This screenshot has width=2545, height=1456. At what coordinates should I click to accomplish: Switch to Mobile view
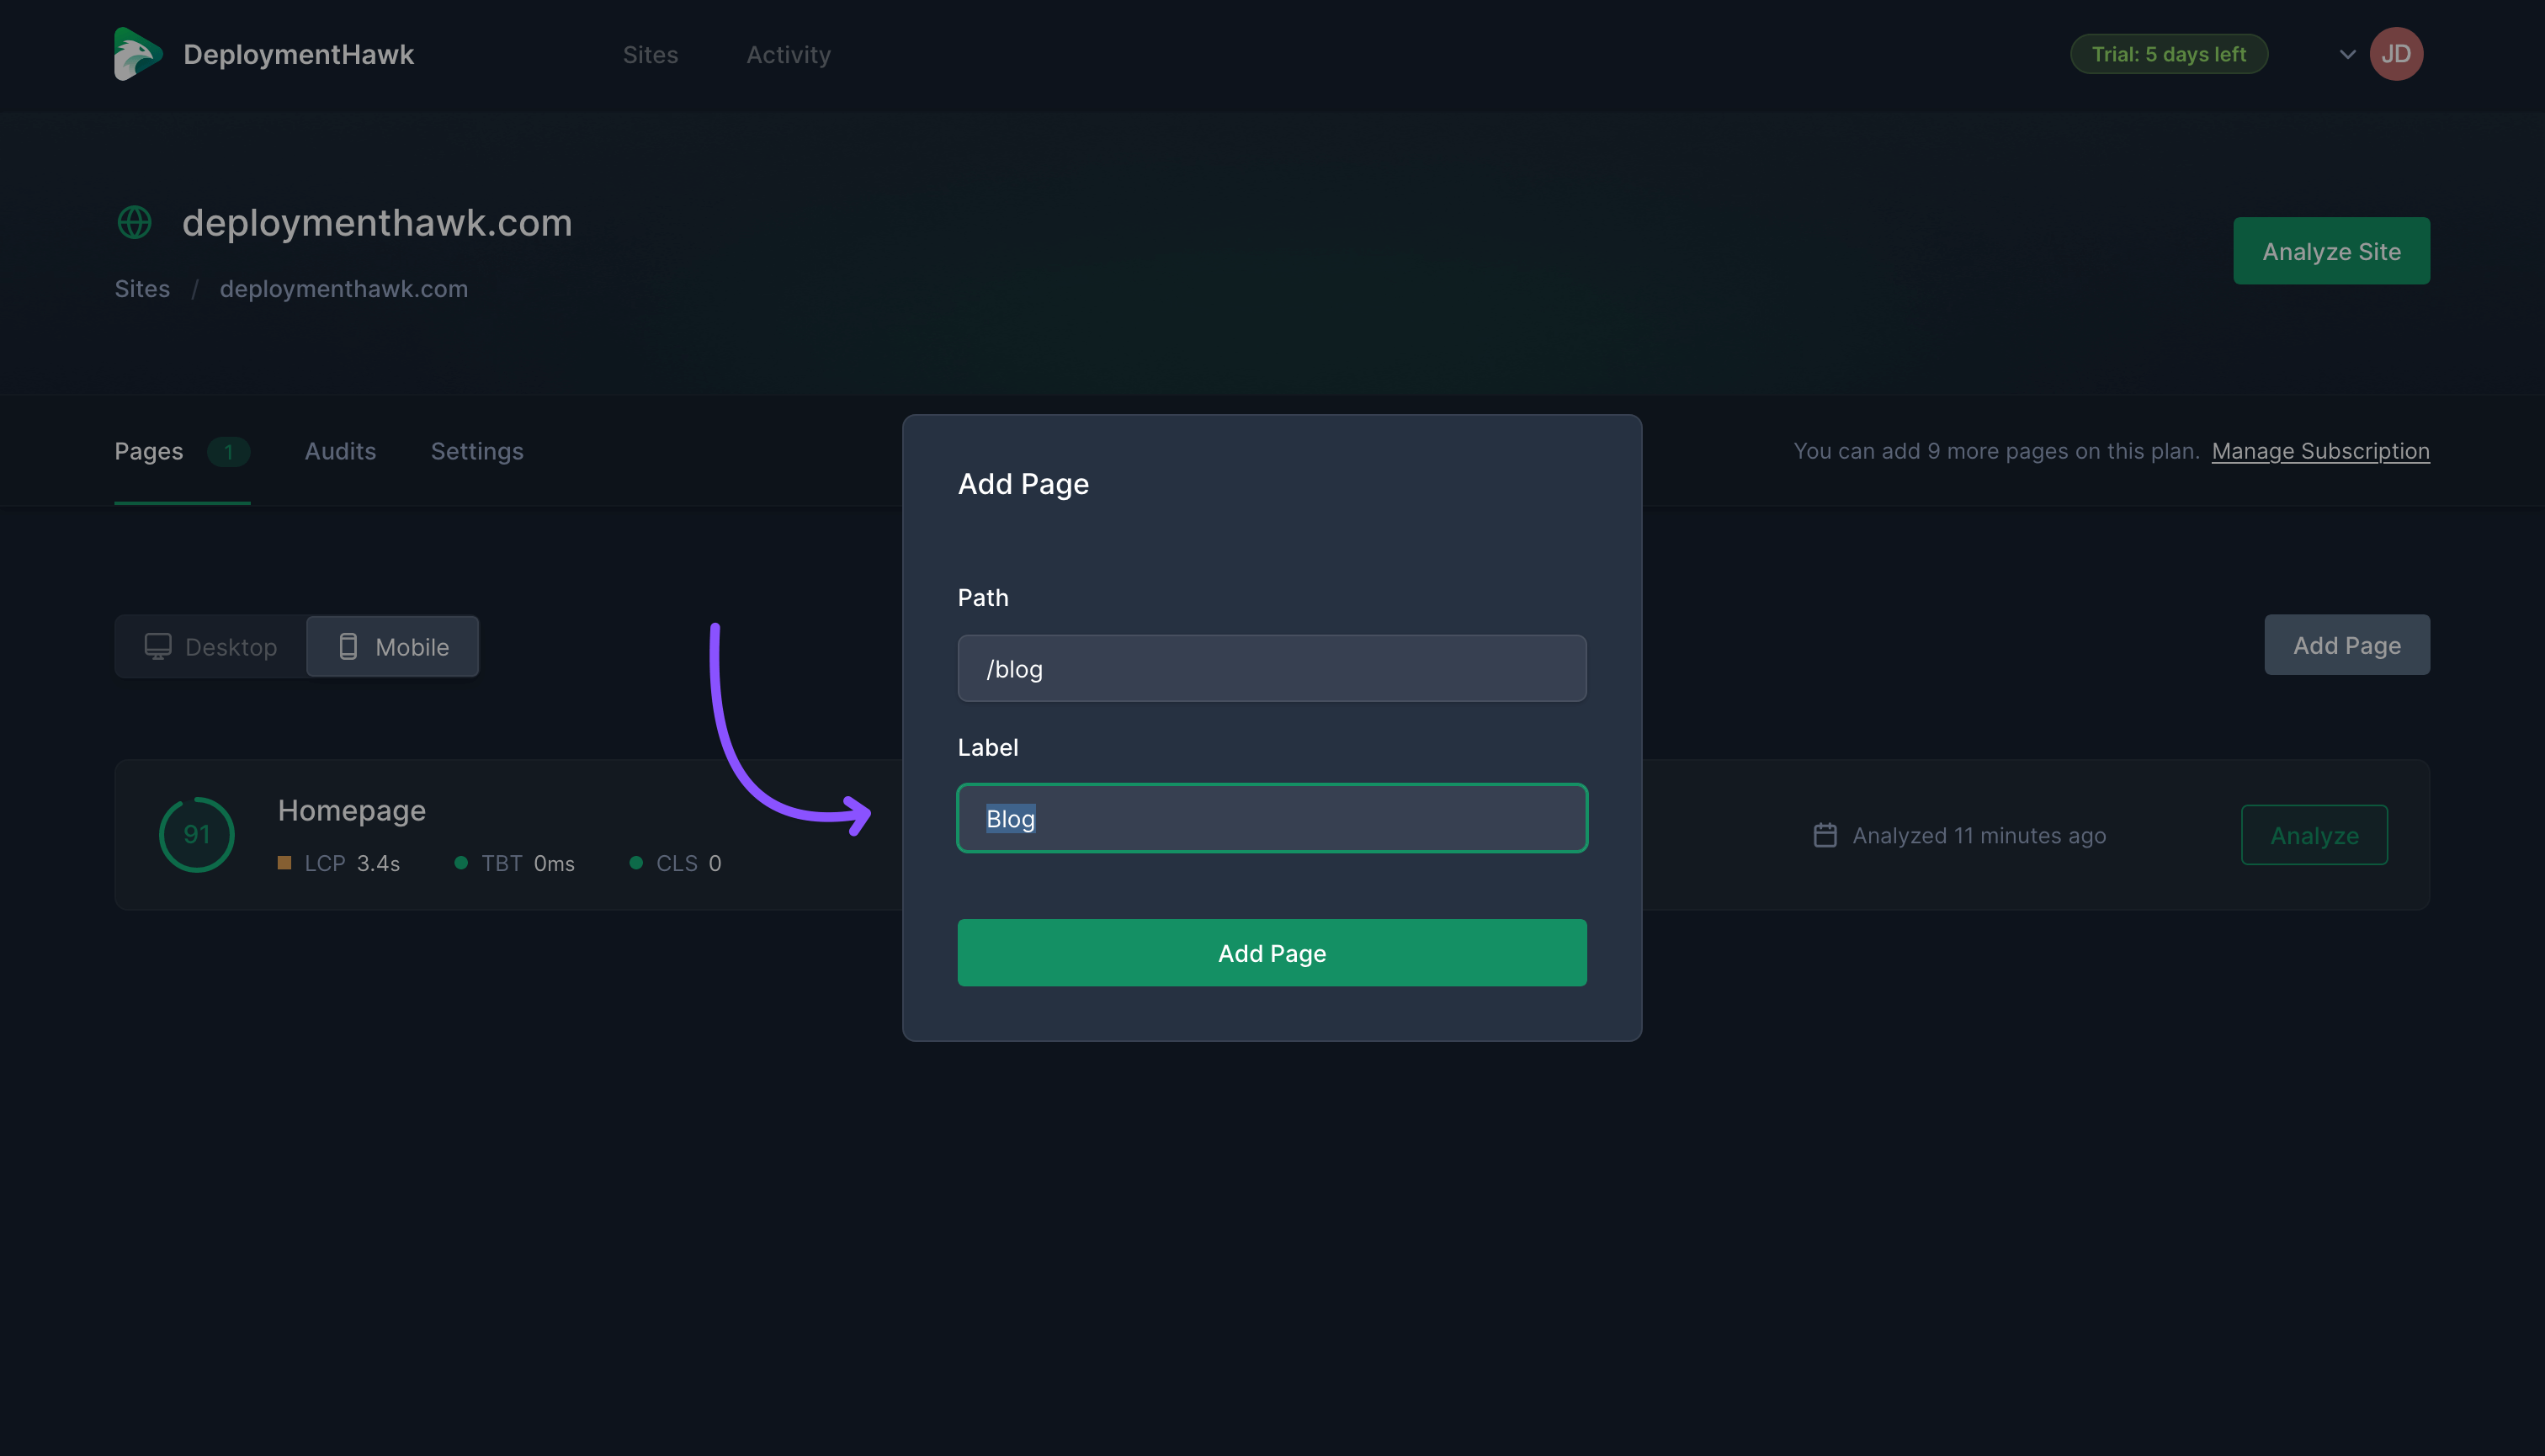[393, 647]
